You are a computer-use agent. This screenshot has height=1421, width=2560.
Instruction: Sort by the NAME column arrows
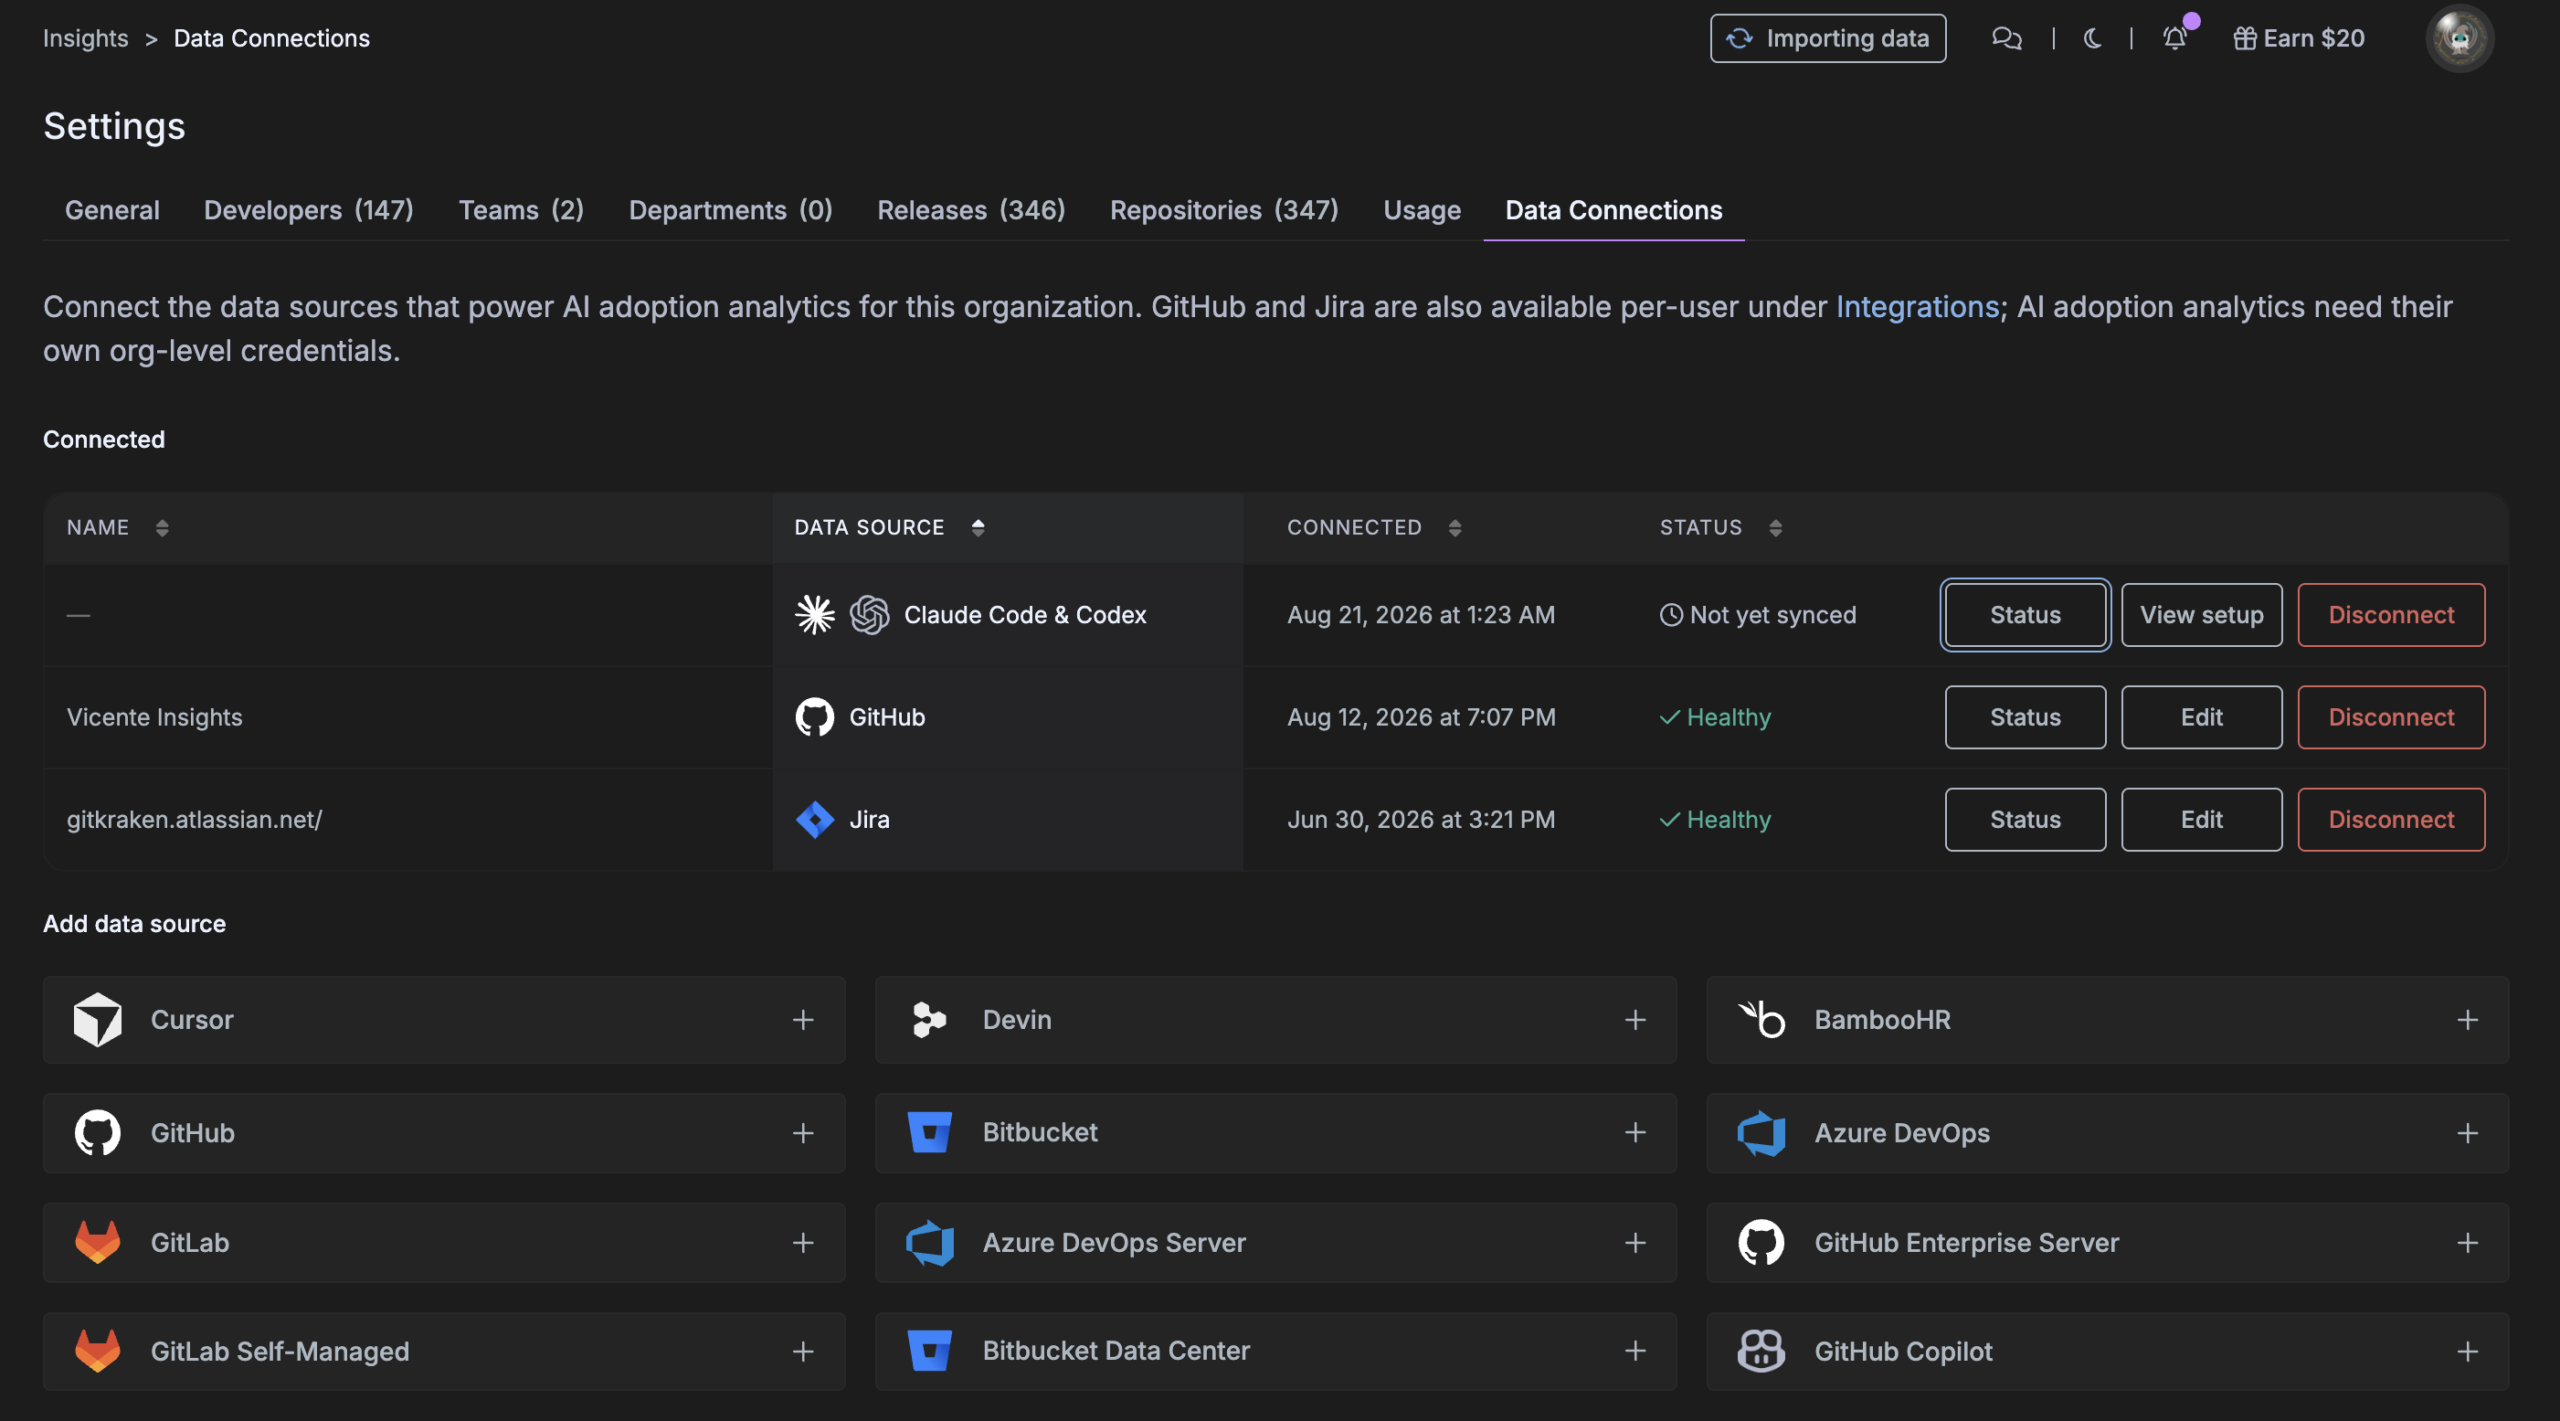tap(162, 527)
